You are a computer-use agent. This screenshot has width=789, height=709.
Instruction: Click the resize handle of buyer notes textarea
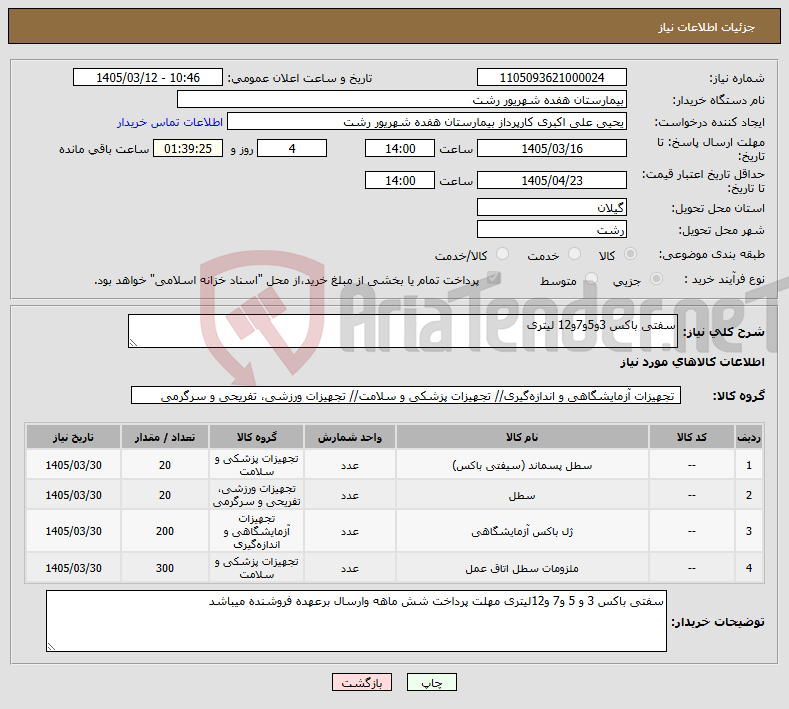tap(51, 647)
